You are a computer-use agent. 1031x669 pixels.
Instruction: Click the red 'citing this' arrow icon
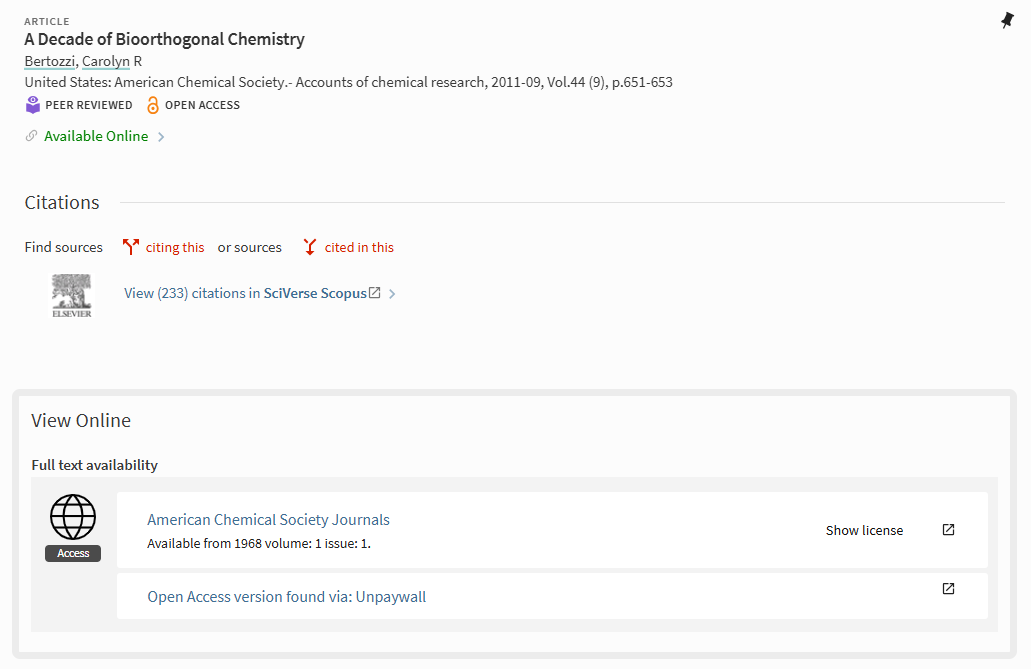pos(130,247)
